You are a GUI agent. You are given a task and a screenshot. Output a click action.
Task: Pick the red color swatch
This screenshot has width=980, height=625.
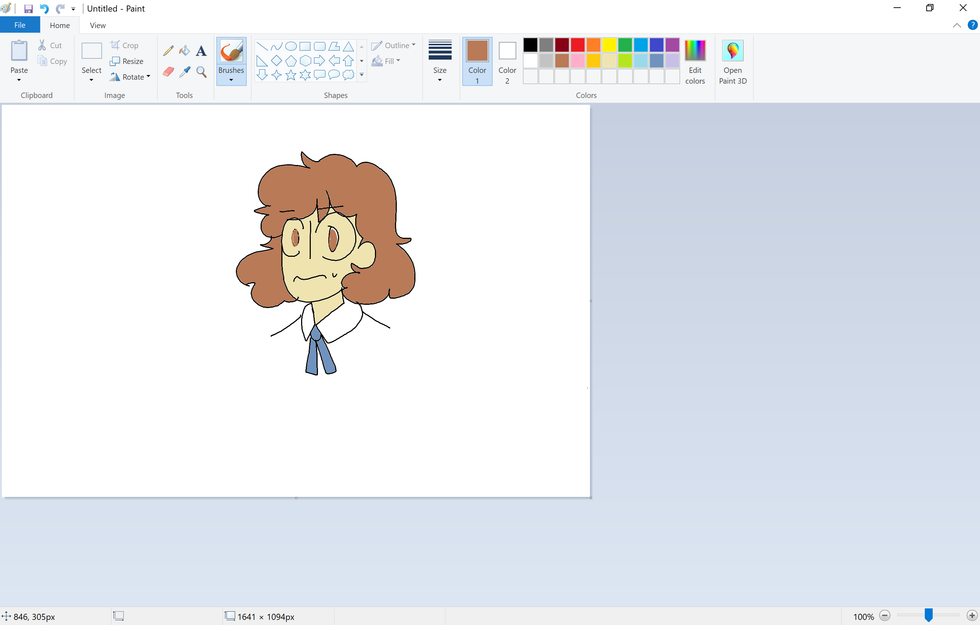coord(578,45)
